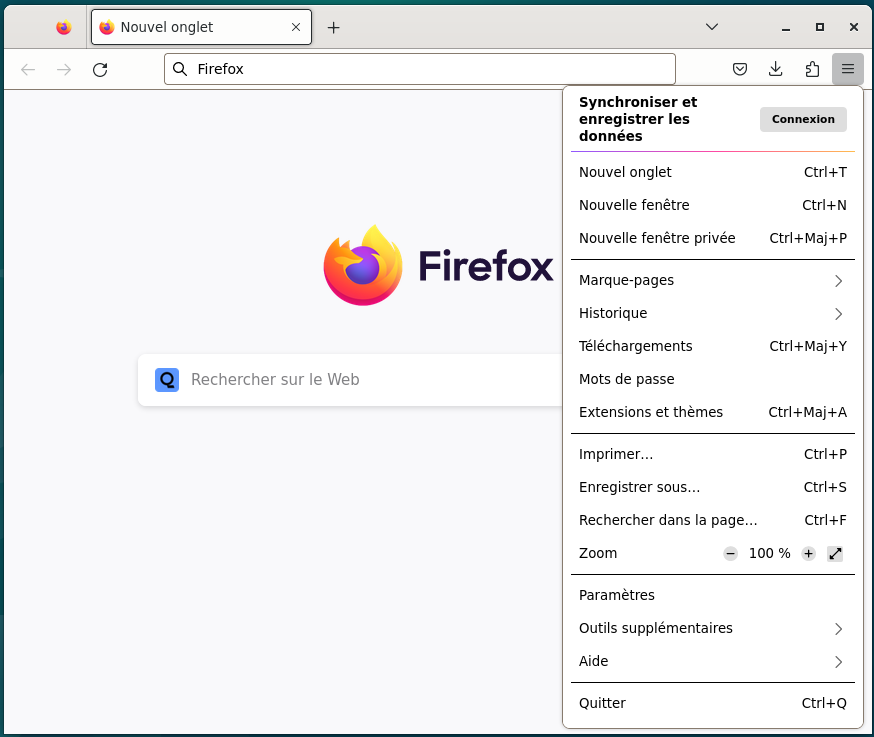Select Nouvel onglet menu item
The image size is (874, 737).
(x=713, y=172)
